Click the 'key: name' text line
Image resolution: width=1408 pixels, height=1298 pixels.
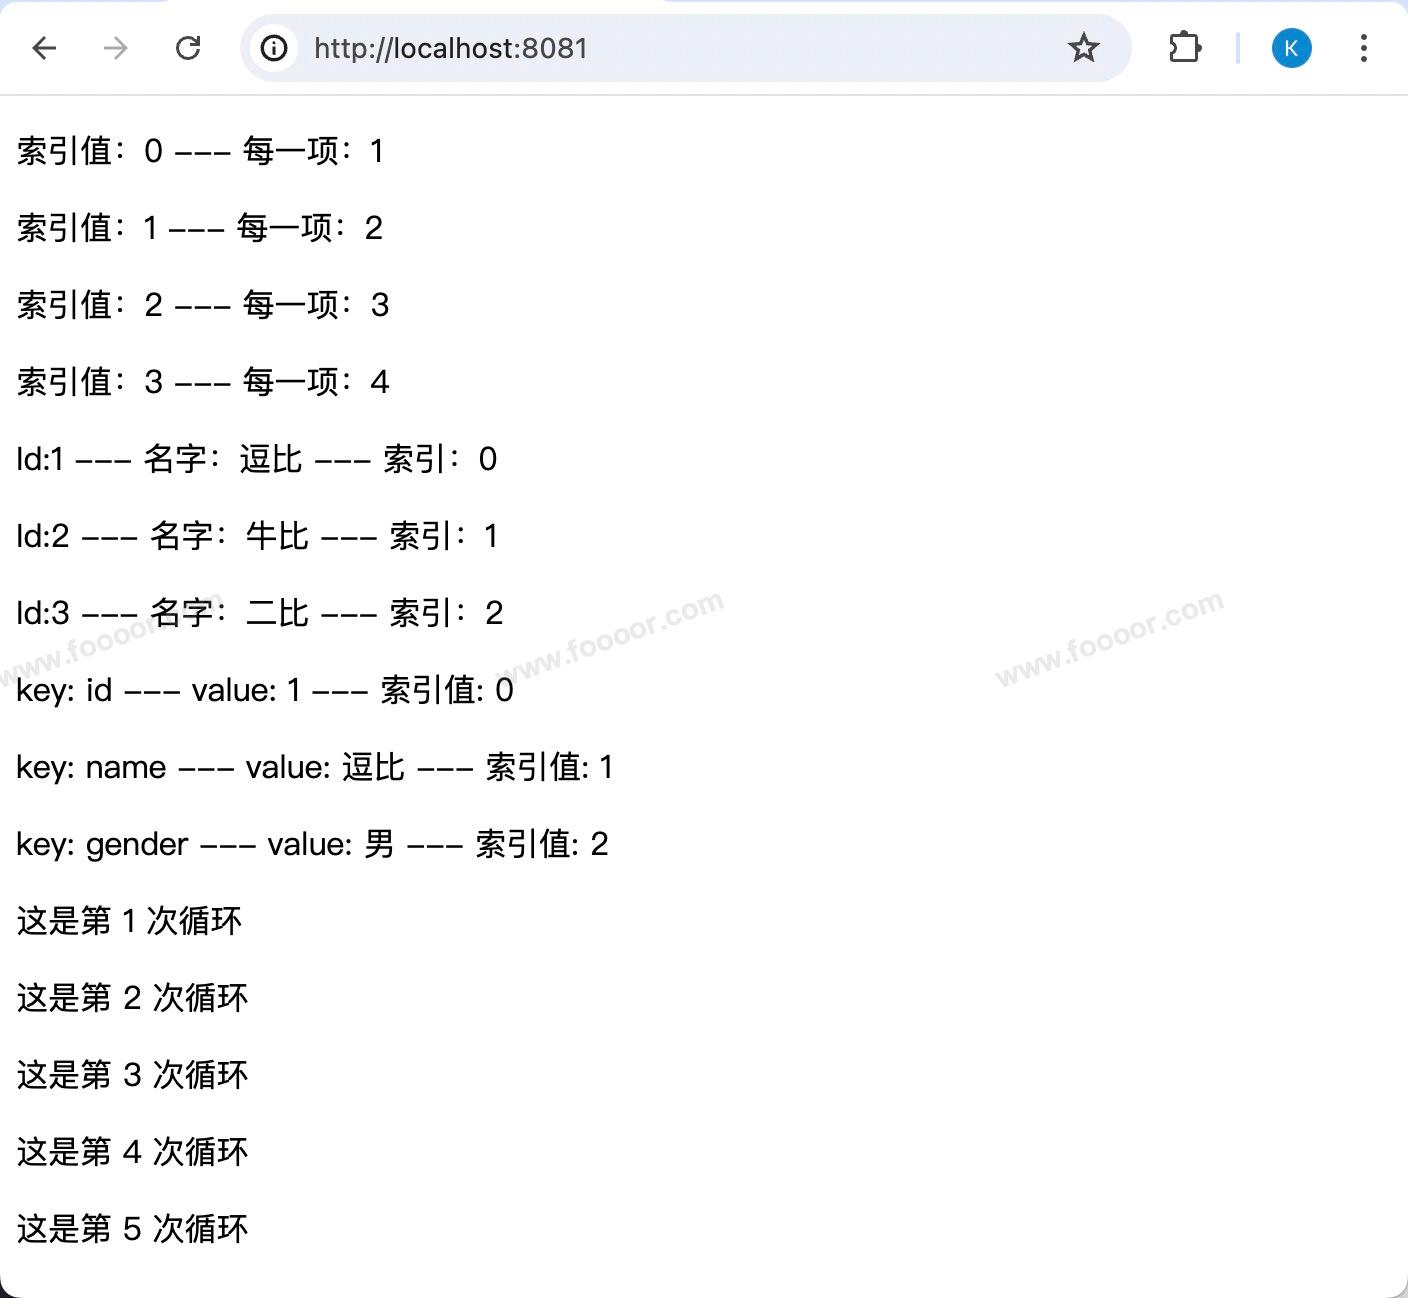click(314, 767)
